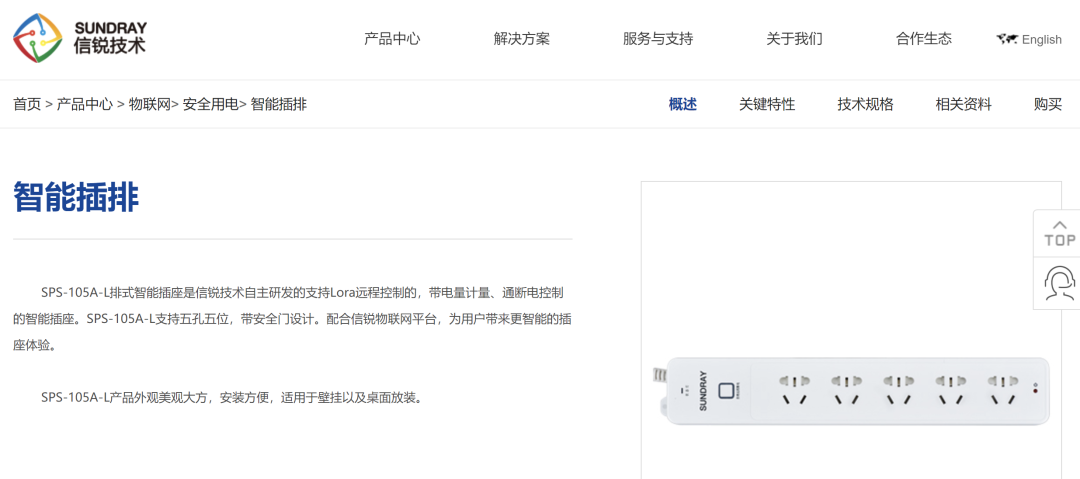This screenshot has width=1080, height=479.
Task: Open the 关于我们 top menu
Action: pyautogui.click(x=794, y=39)
